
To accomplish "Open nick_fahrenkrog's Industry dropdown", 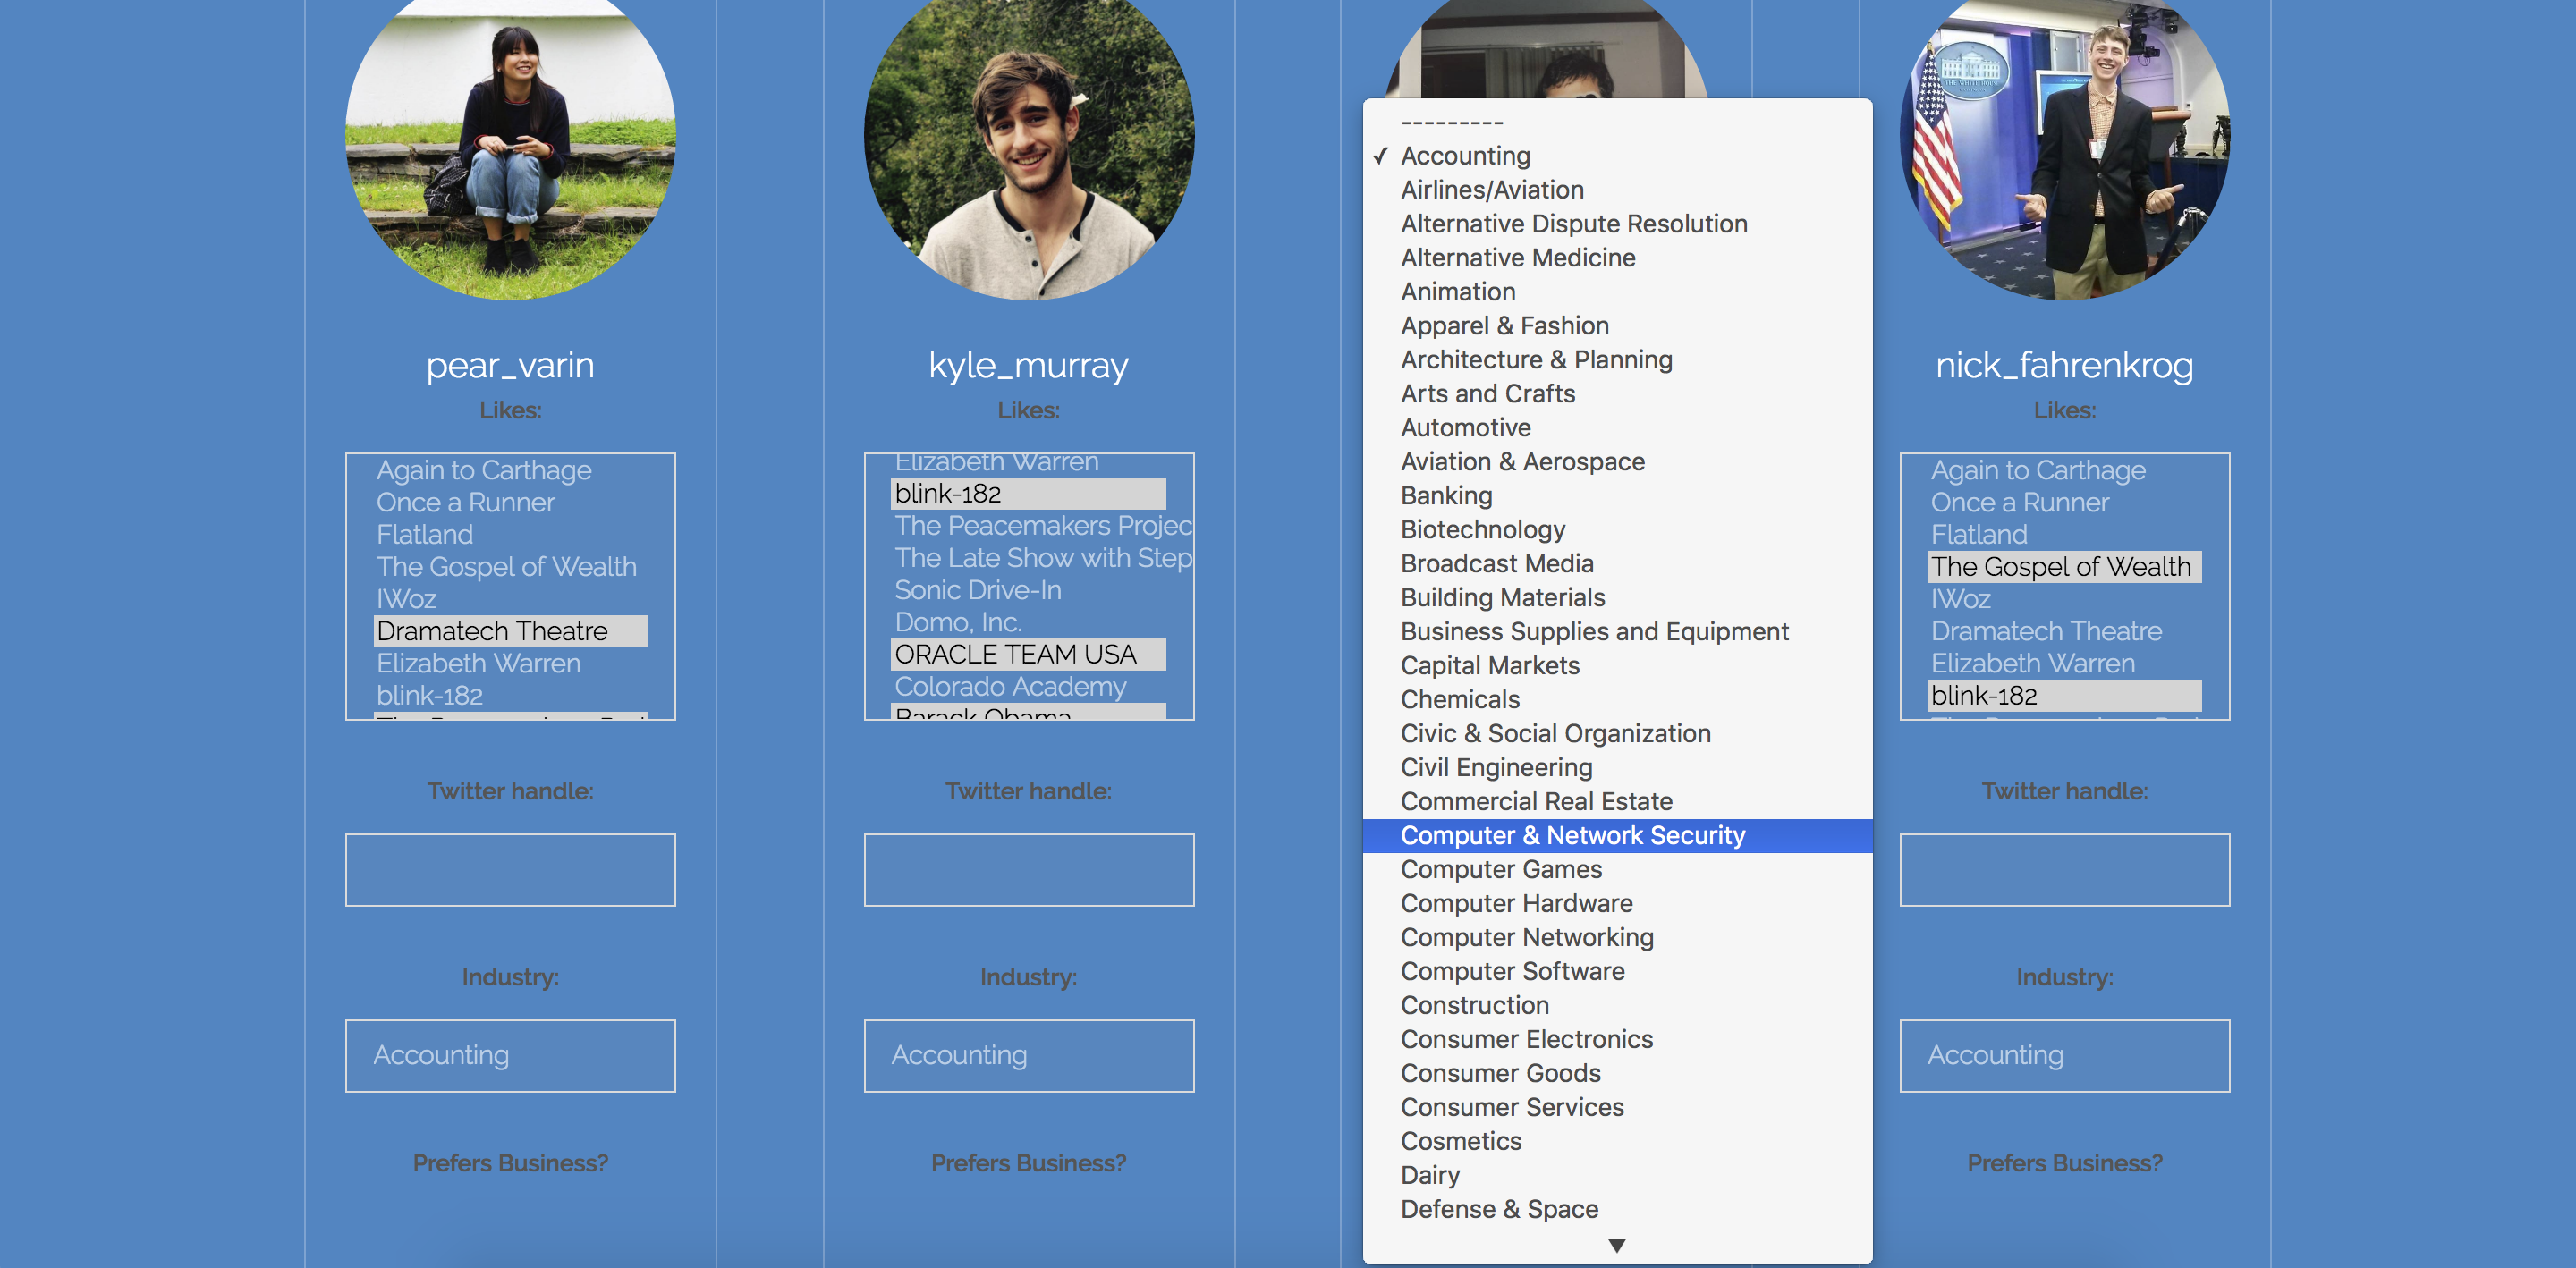I will [2064, 1056].
